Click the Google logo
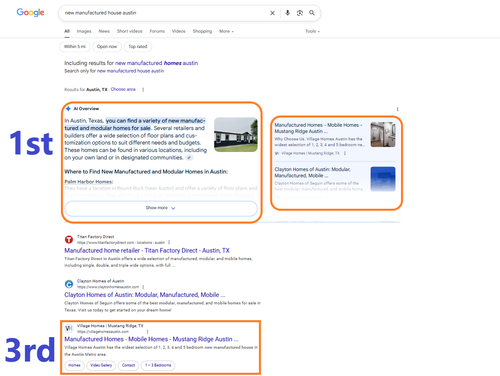500x376 pixels. click(x=30, y=12)
